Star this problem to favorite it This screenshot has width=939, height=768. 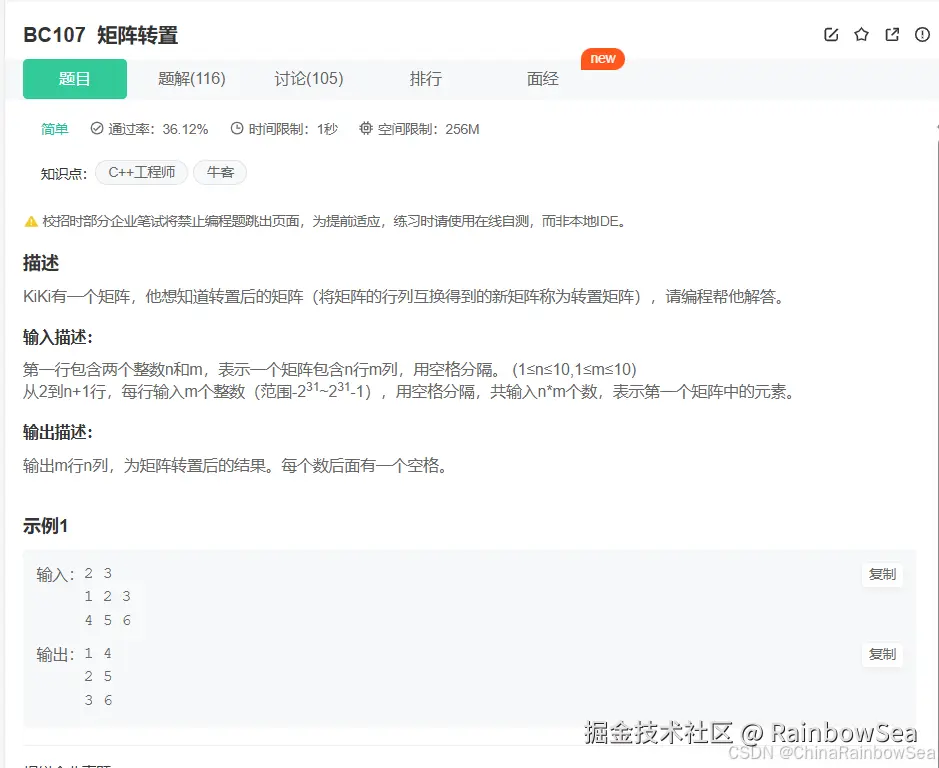(x=860, y=34)
